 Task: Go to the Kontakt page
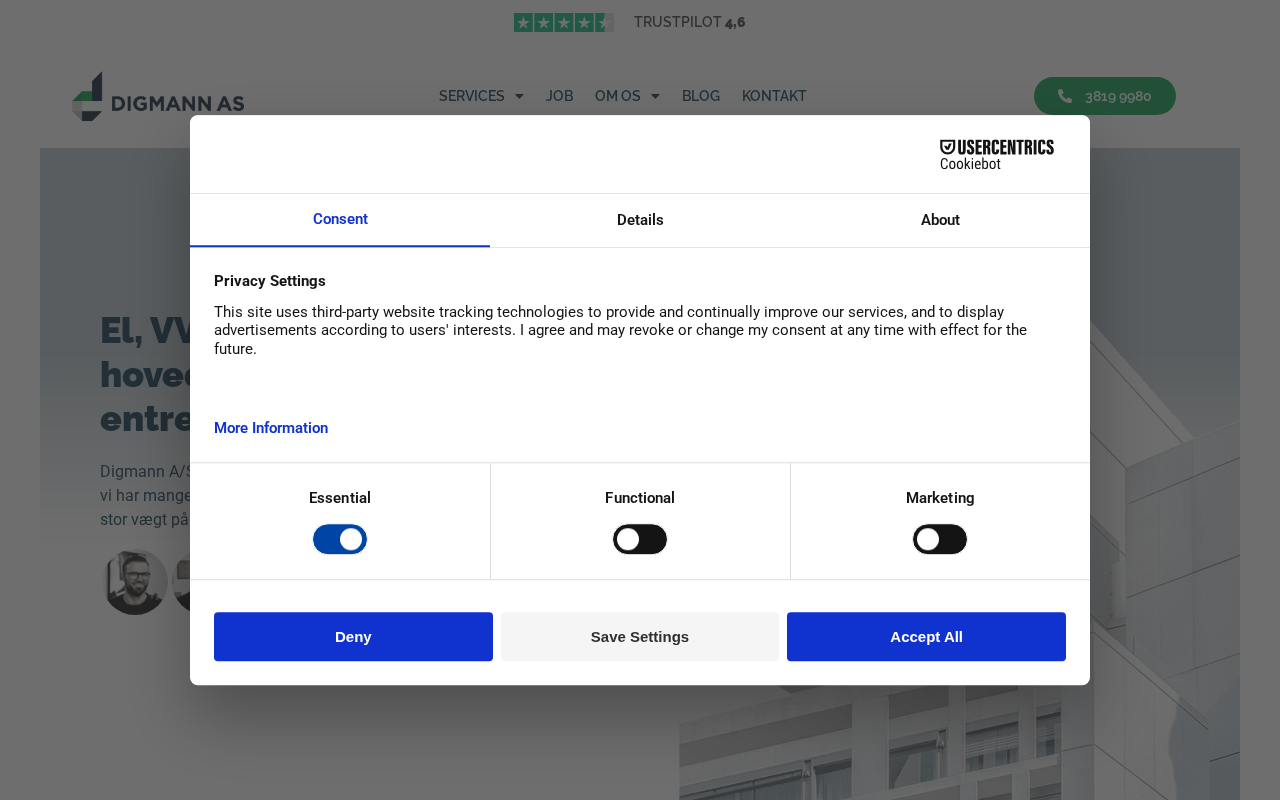(774, 96)
